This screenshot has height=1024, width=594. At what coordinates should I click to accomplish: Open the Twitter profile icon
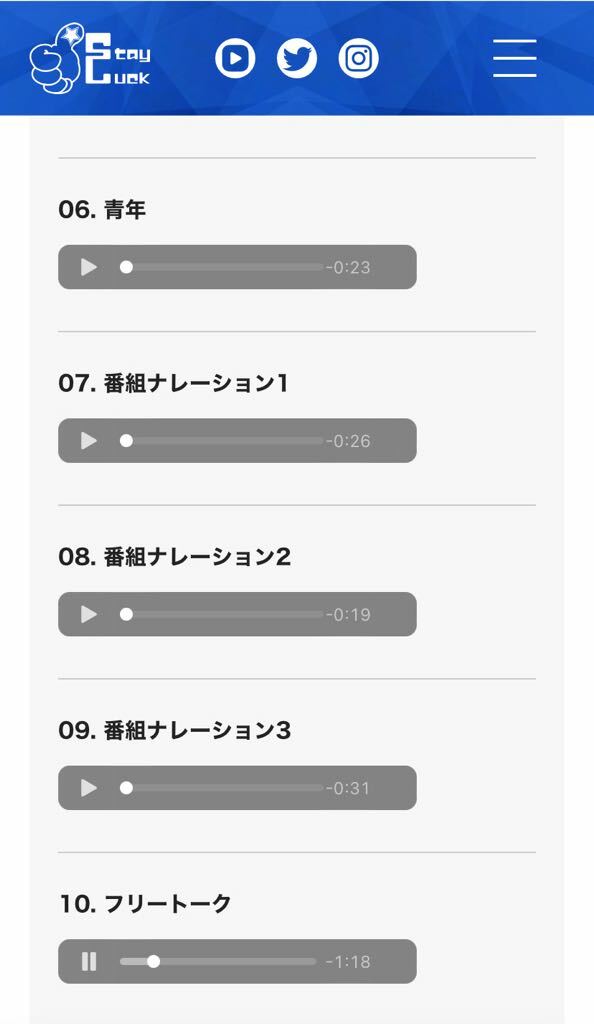pos(297,59)
